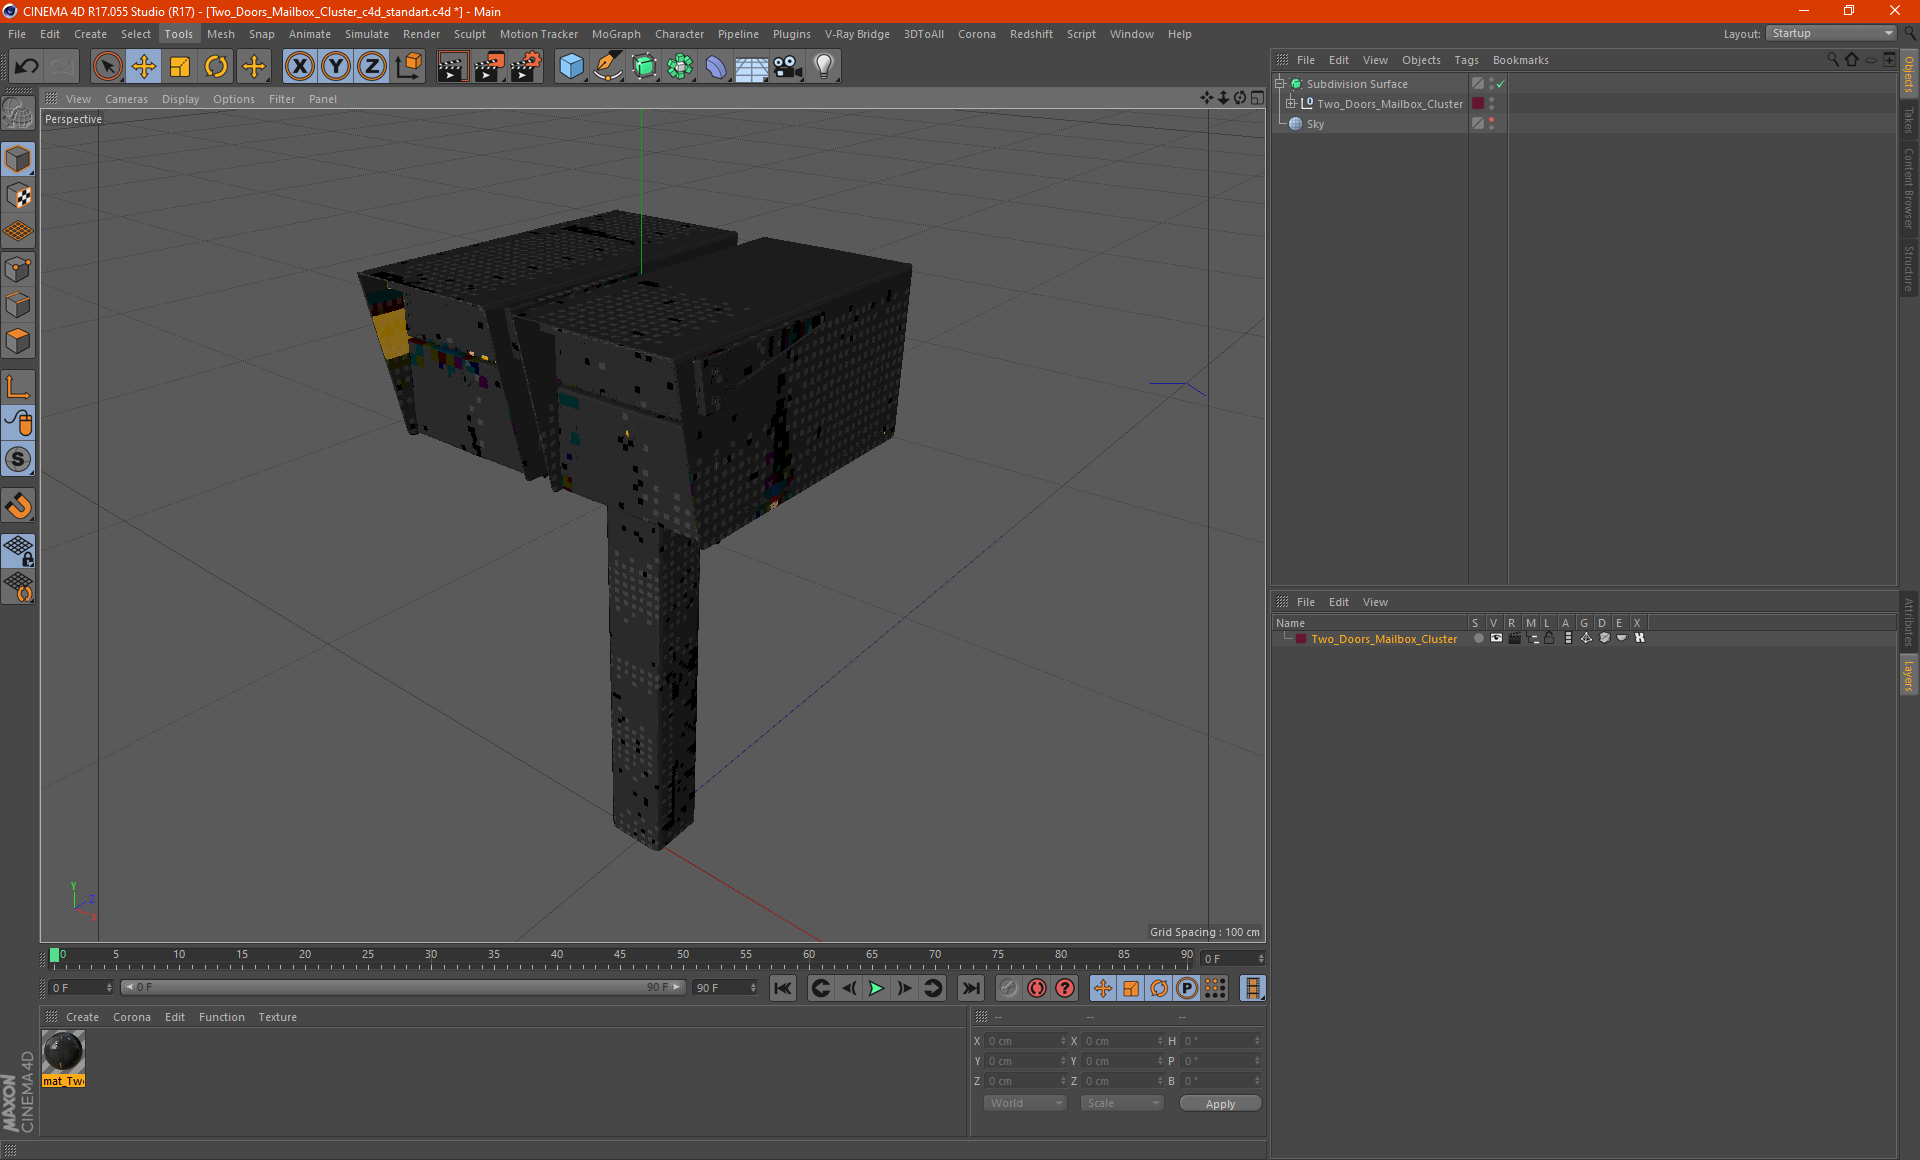The width and height of the screenshot is (1920, 1160).
Task: Render the active view
Action: 452,67
